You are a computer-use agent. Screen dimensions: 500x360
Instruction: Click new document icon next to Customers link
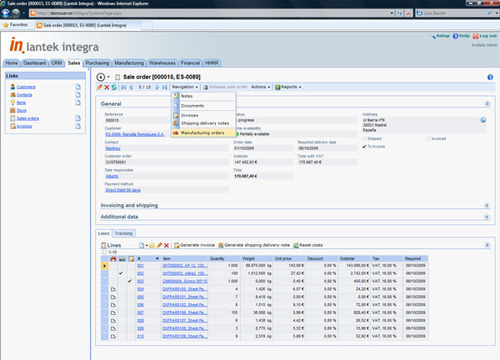[x=78, y=87]
